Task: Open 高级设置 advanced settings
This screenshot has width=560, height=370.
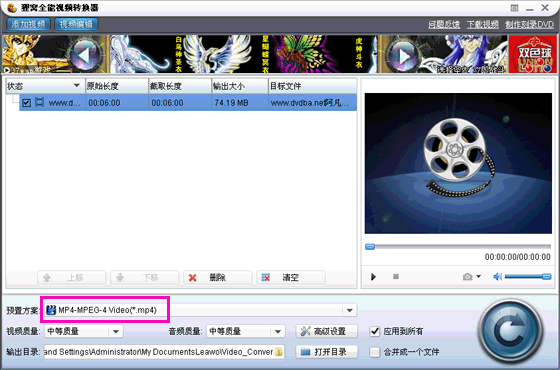Action: 326,331
